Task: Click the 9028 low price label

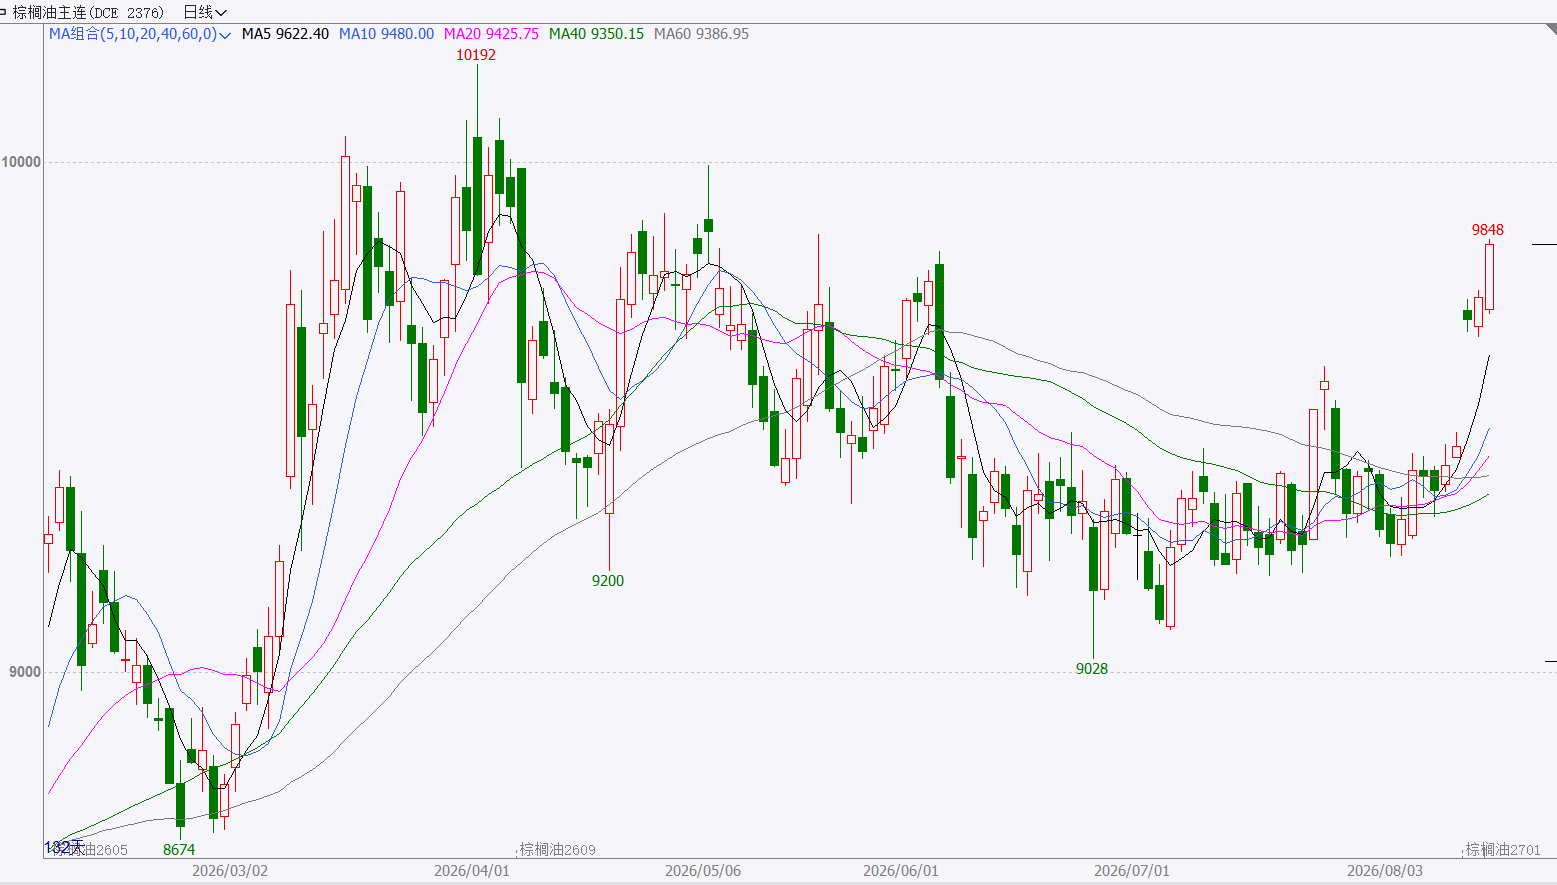Action: [1092, 669]
